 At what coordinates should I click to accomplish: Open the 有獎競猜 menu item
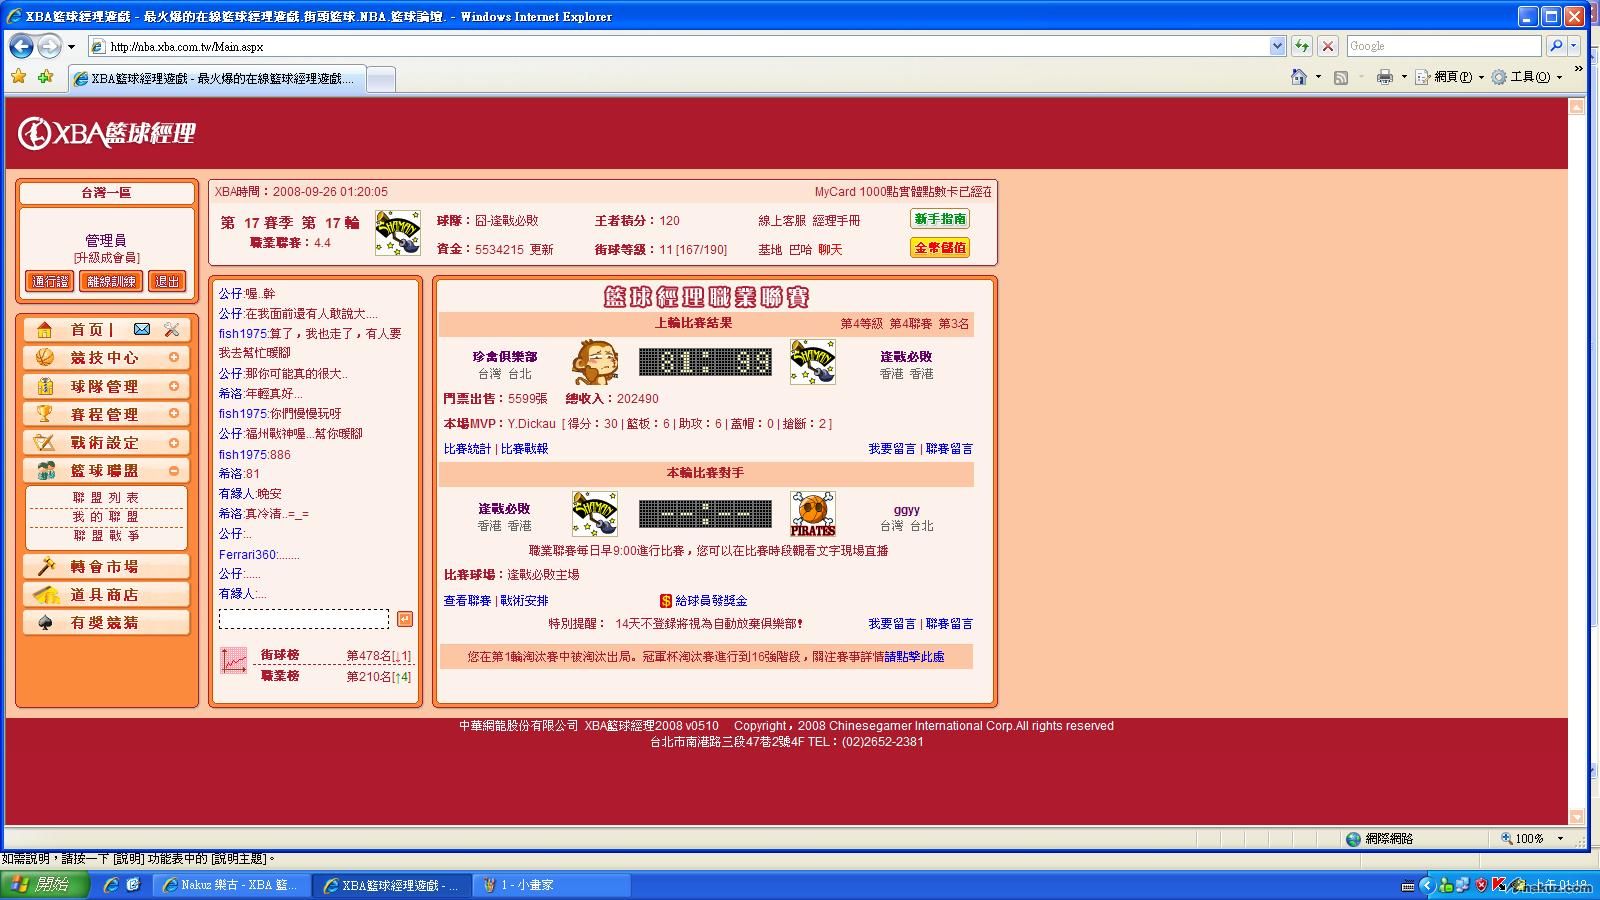click(106, 623)
